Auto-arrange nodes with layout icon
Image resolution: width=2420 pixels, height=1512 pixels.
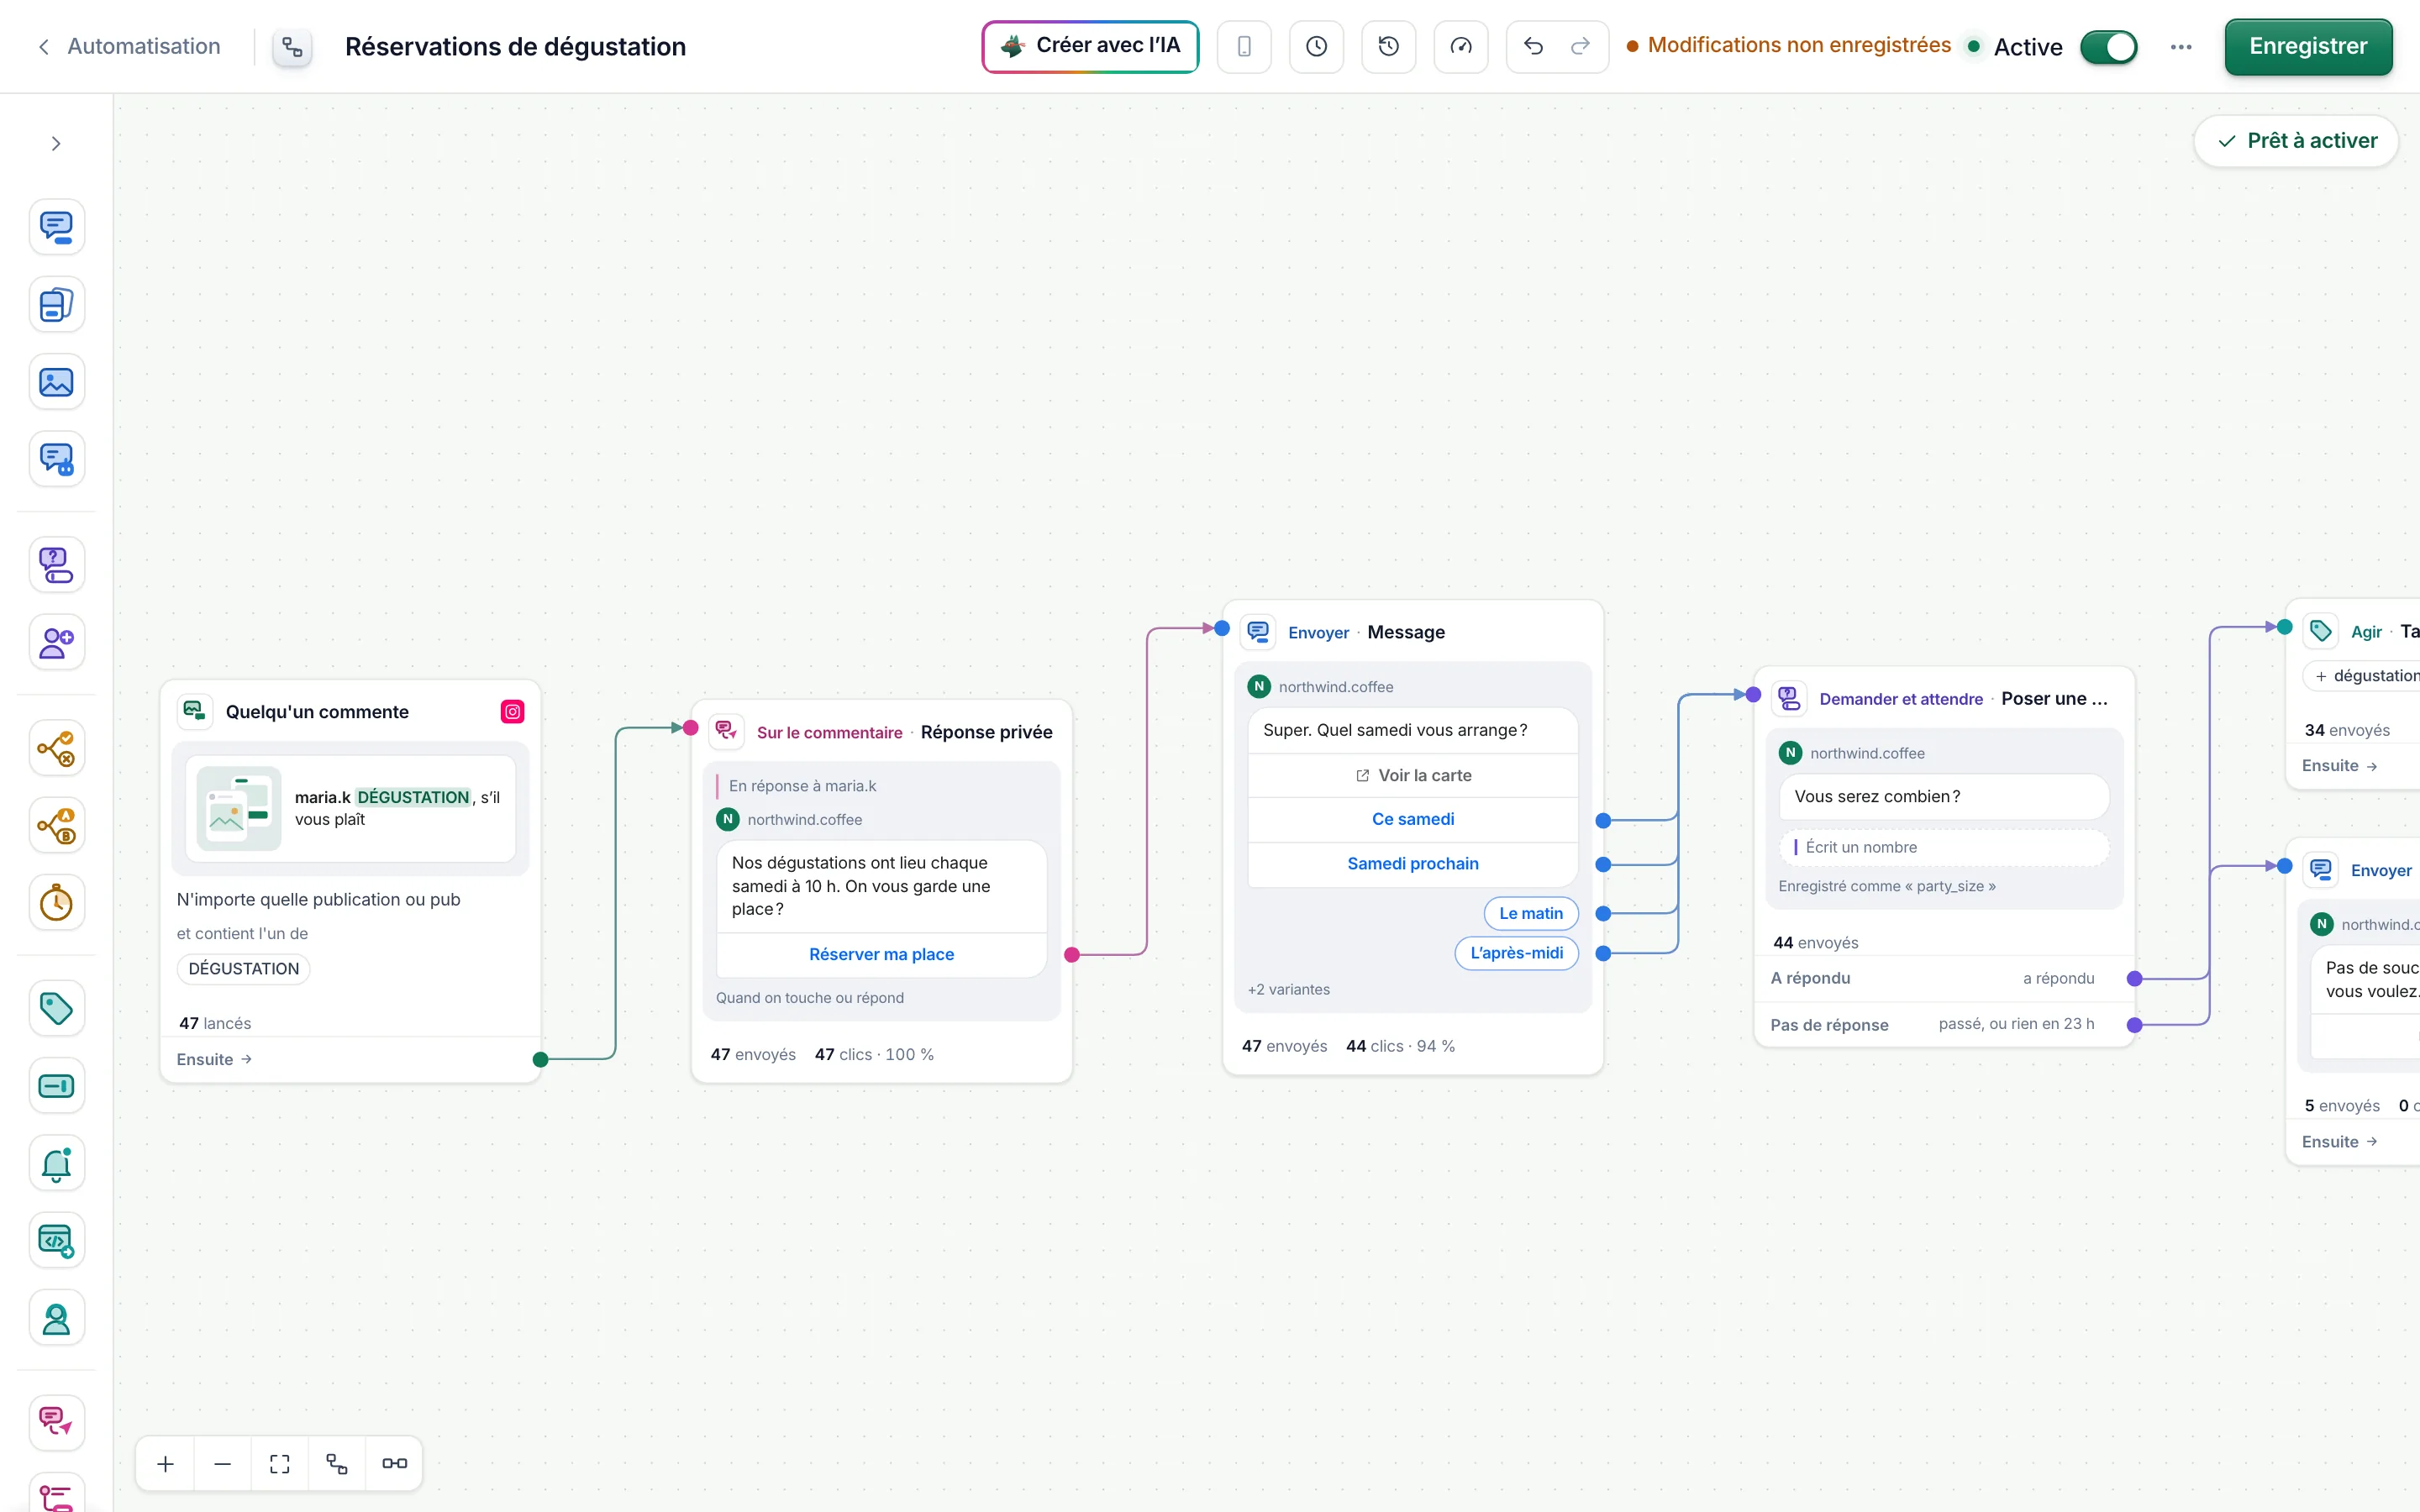pos(337,1464)
